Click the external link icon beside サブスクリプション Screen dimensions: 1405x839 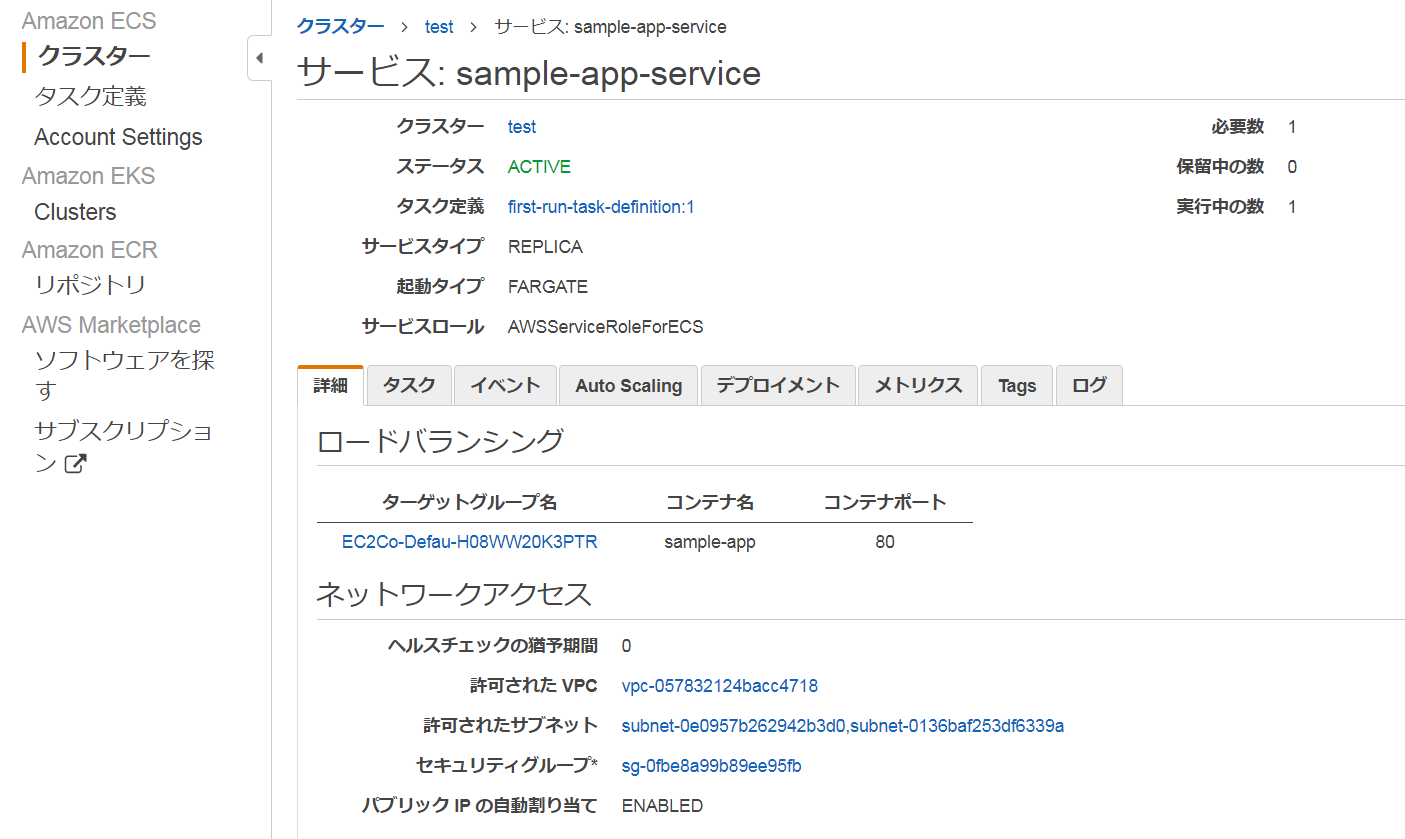(75, 464)
